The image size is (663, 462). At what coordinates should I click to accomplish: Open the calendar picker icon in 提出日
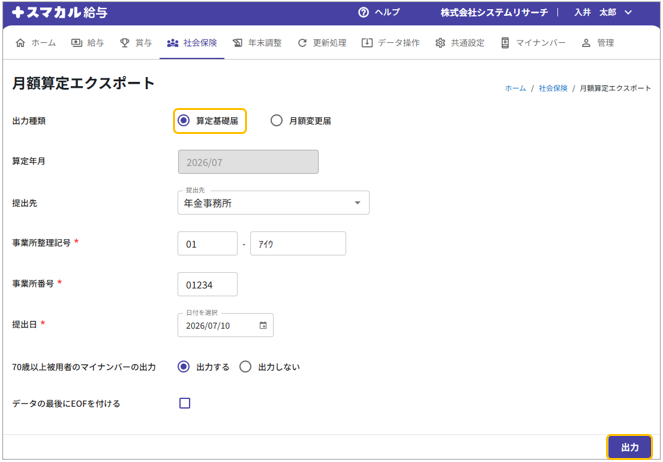(263, 325)
